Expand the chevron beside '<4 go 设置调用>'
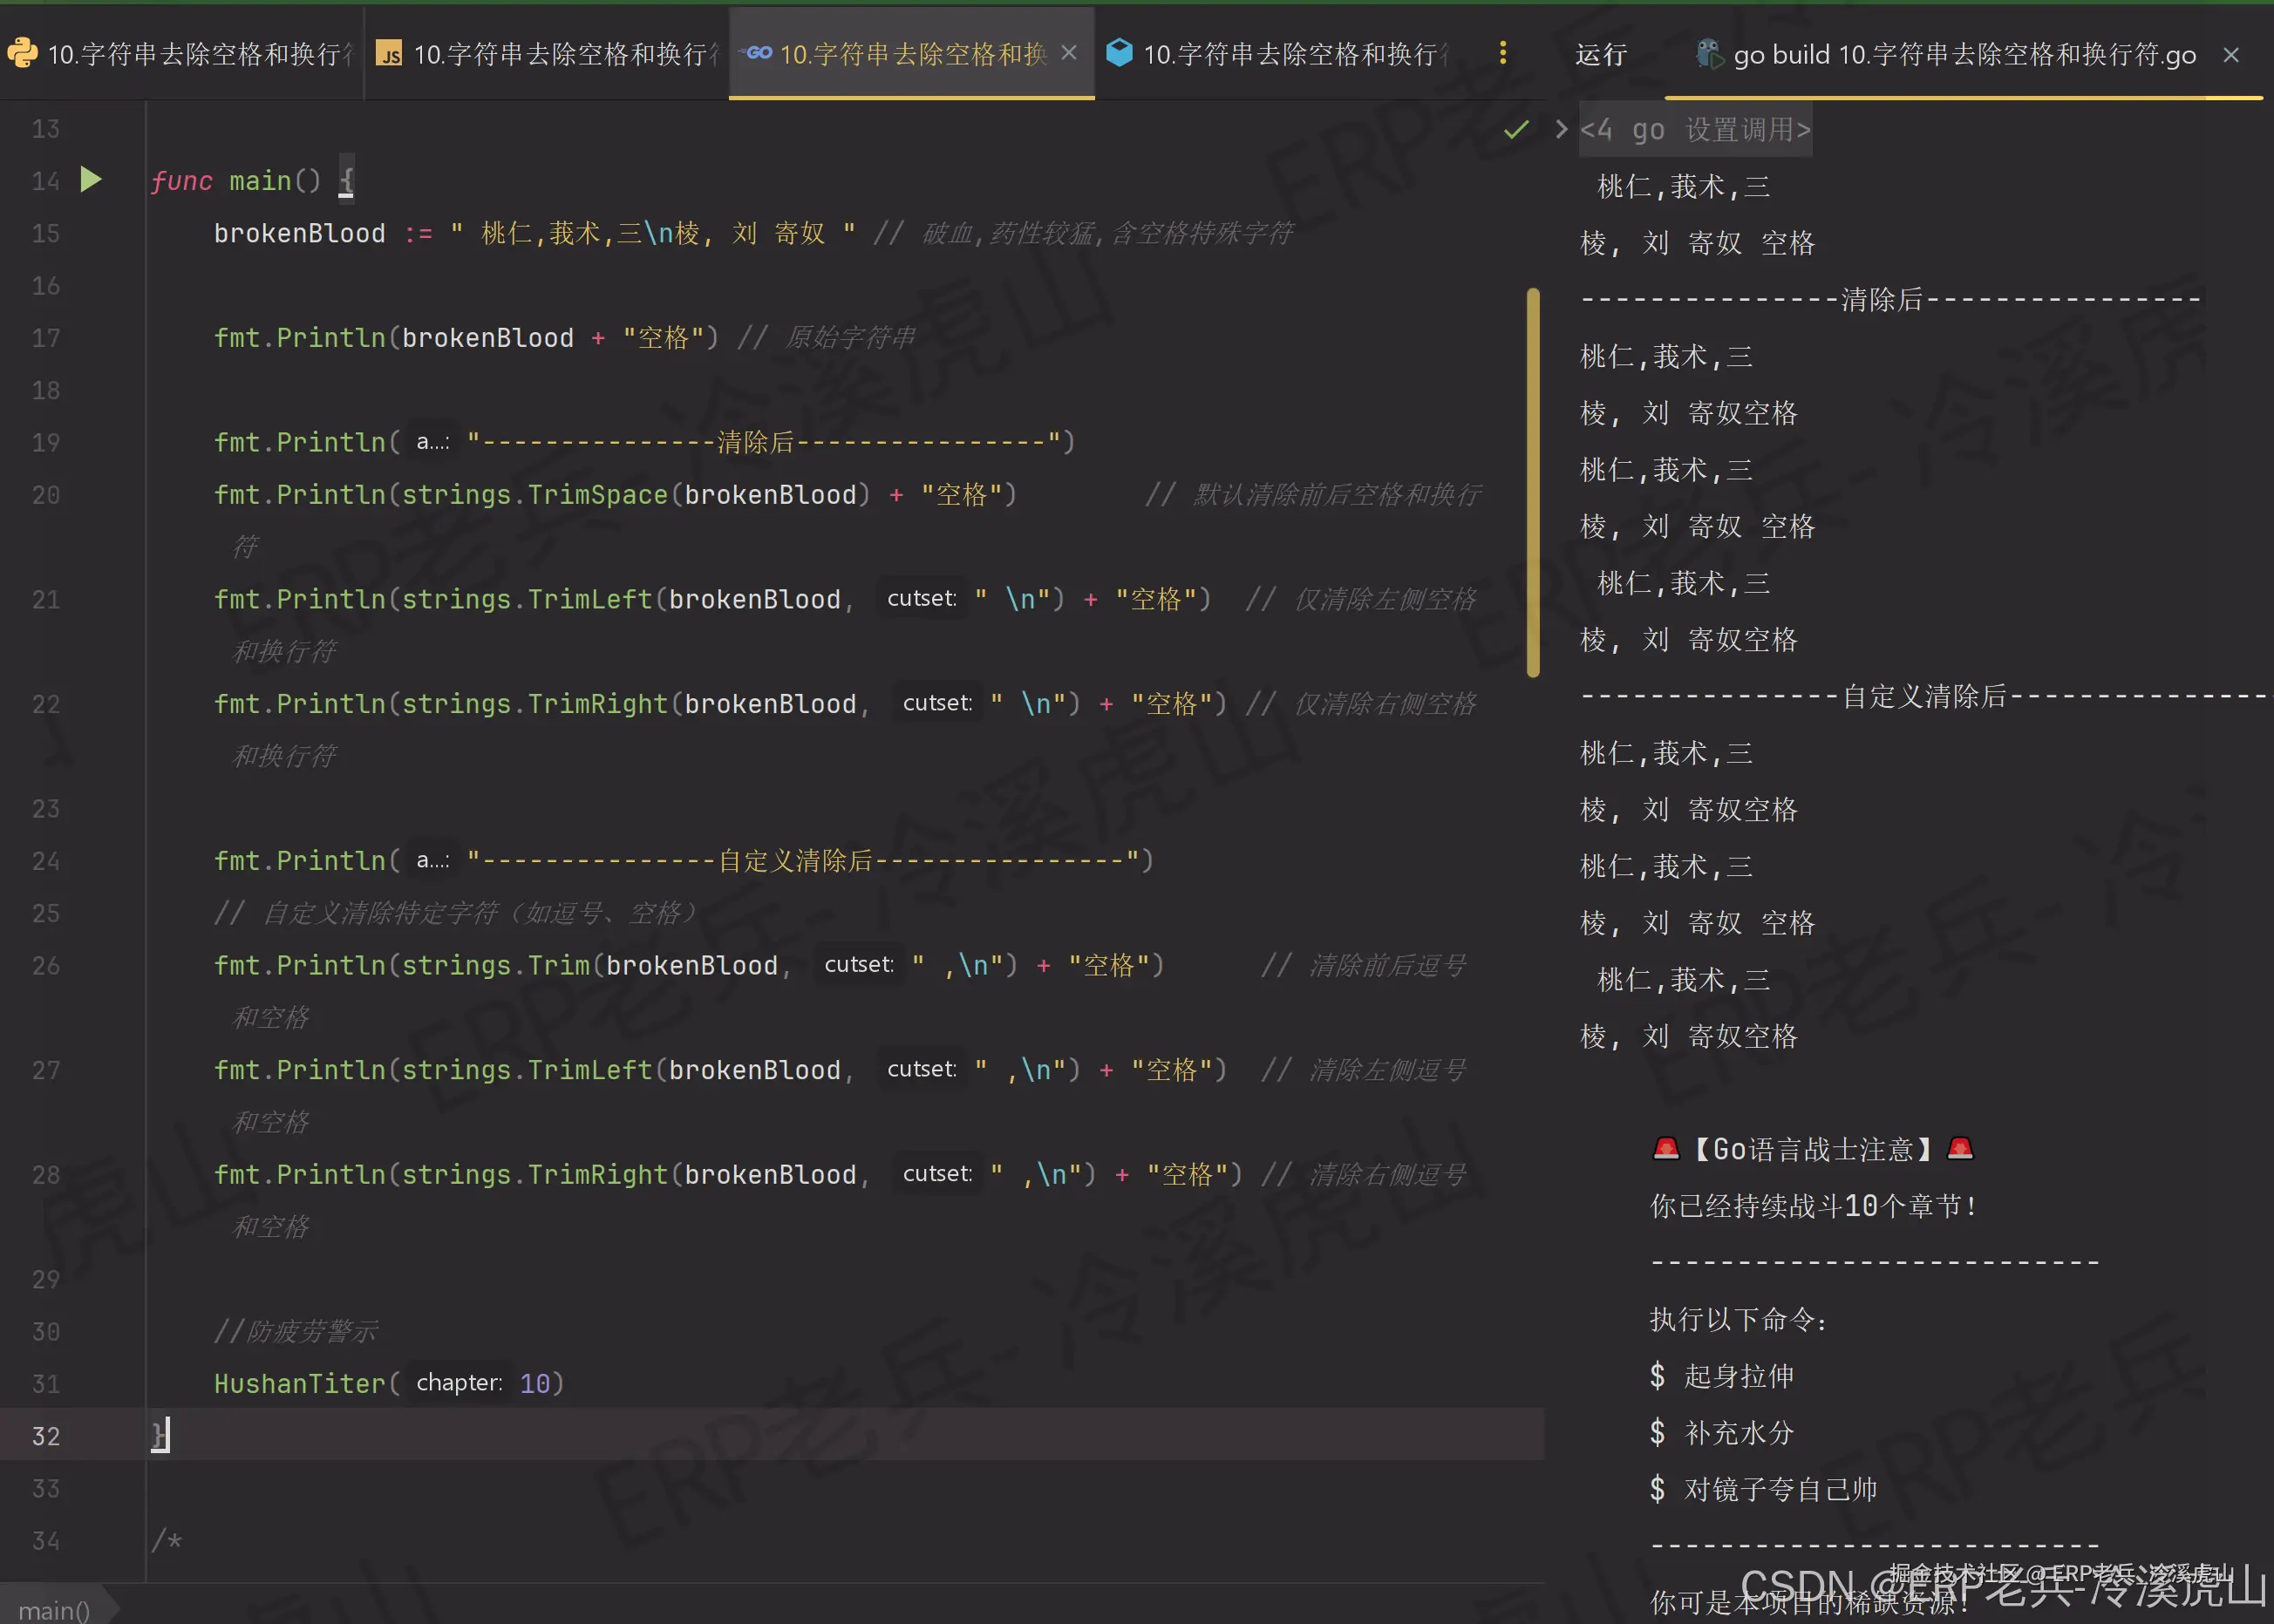Image resolution: width=2274 pixels, height=1624 pixels. (1561, 129)
